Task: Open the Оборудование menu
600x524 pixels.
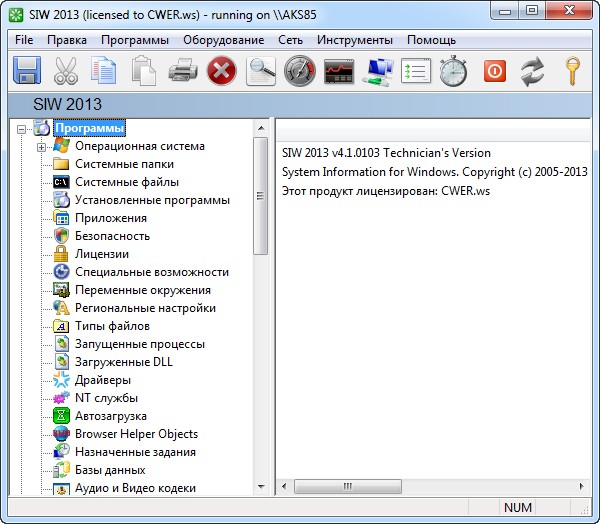Action: (x=223, y=40)
